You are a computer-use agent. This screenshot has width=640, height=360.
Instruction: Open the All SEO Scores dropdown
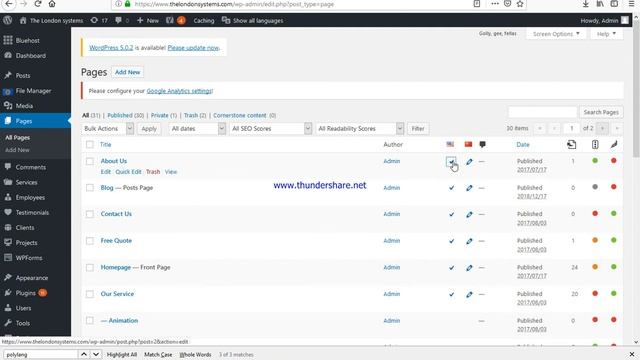pyautogui.click(x=270, y=129)
